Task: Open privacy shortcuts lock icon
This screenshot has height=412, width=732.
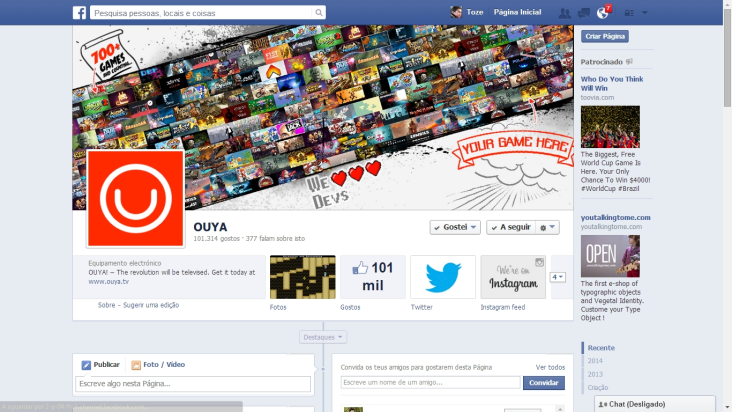Action: click(629, 13)
